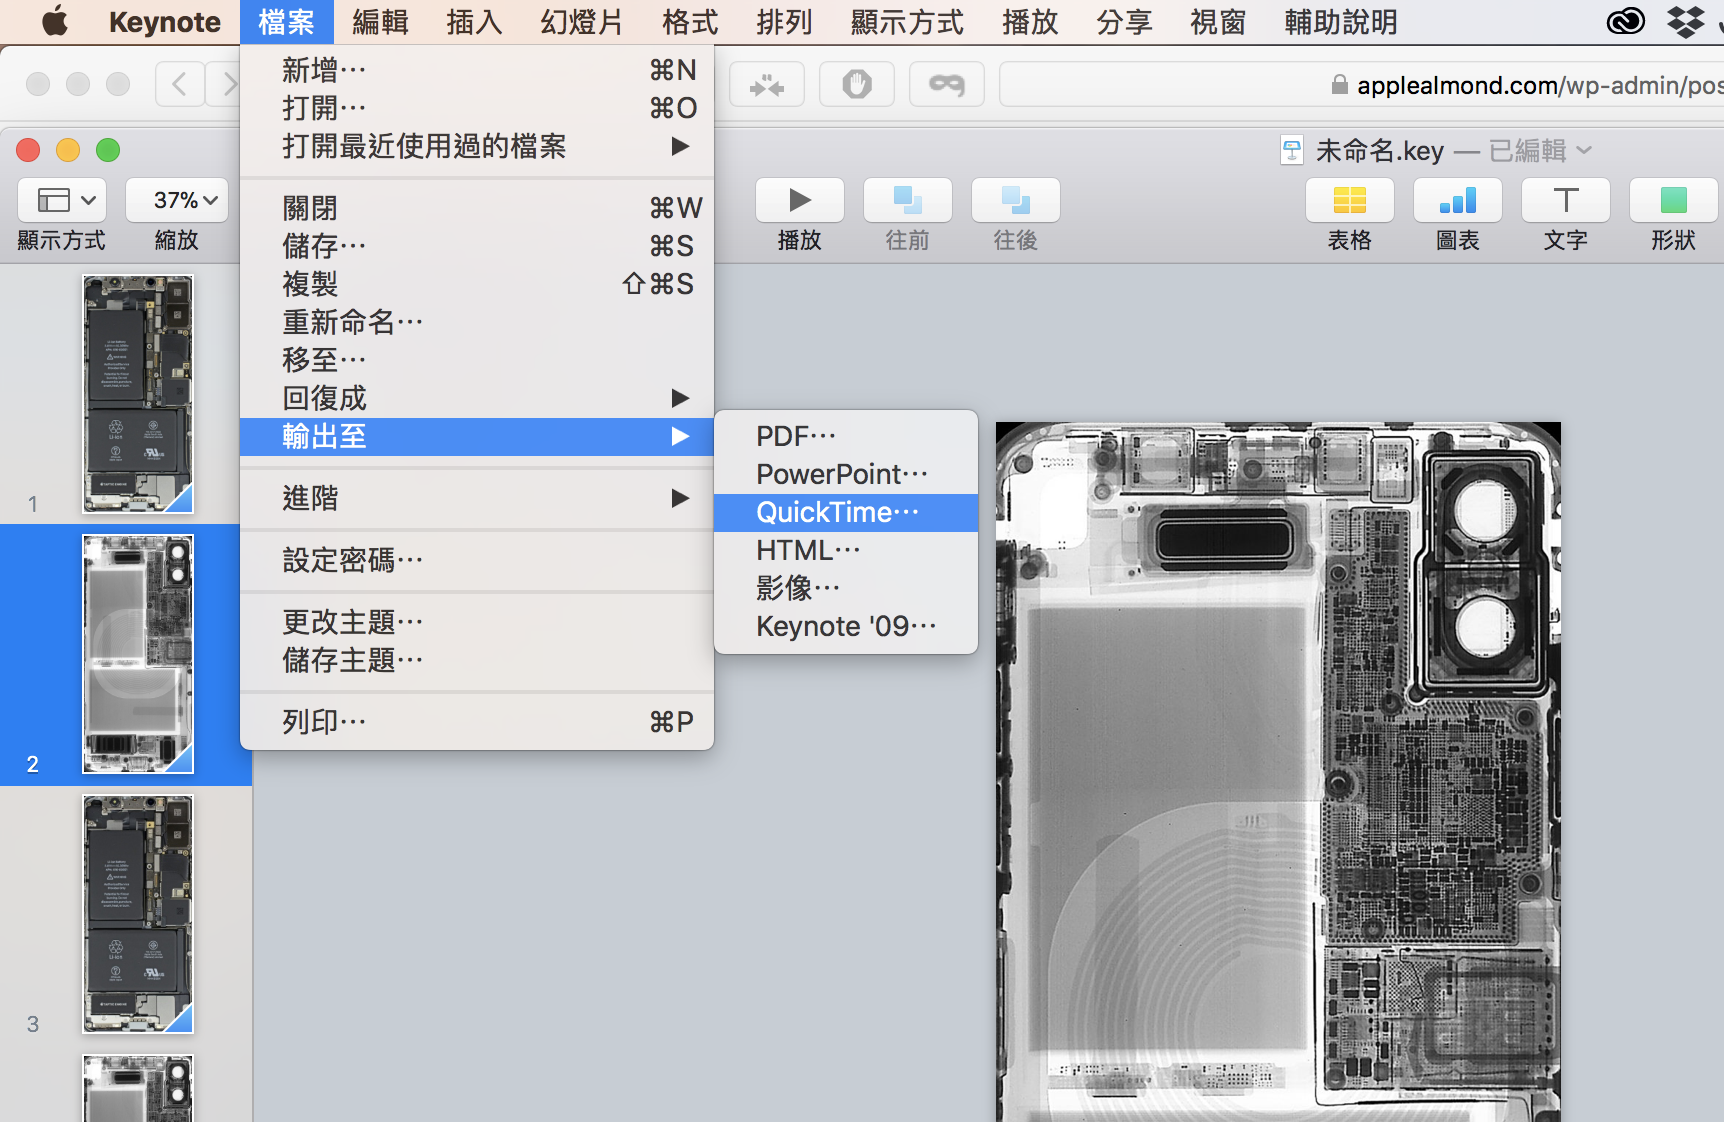
Task: Choose 移至… menu item
Action: (x=477, y=360)
